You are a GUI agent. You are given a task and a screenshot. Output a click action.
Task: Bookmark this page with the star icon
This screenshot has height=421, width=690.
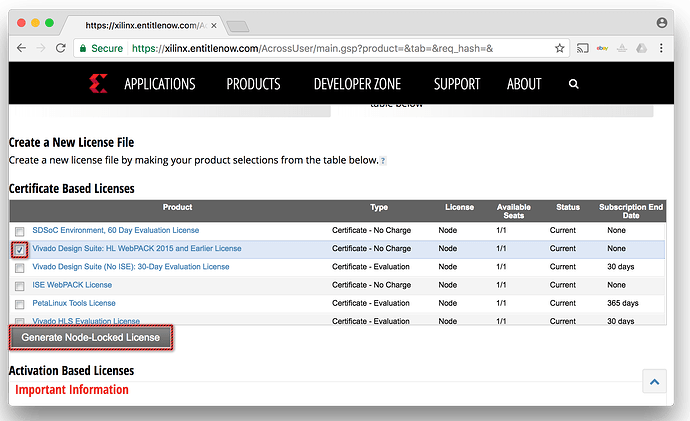click(560, 48)
